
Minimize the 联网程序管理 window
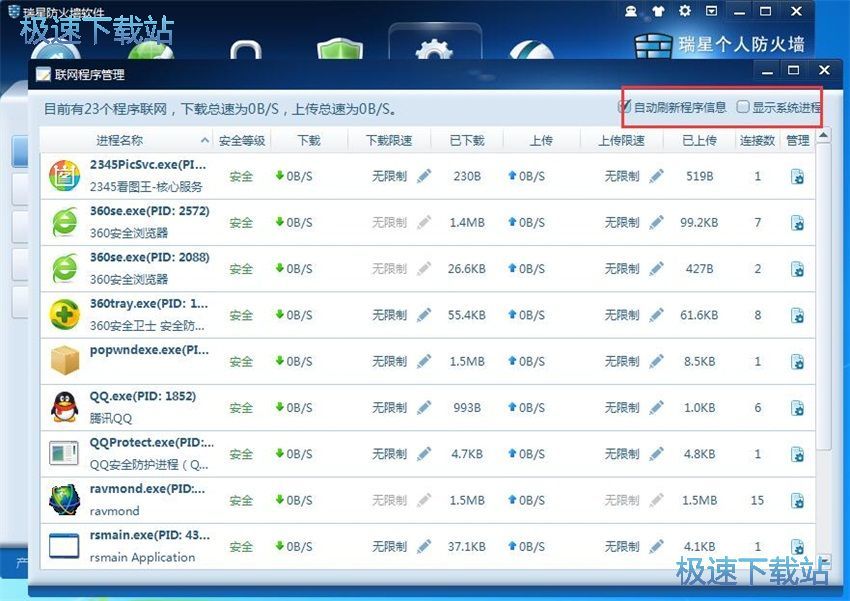point(767,71)
